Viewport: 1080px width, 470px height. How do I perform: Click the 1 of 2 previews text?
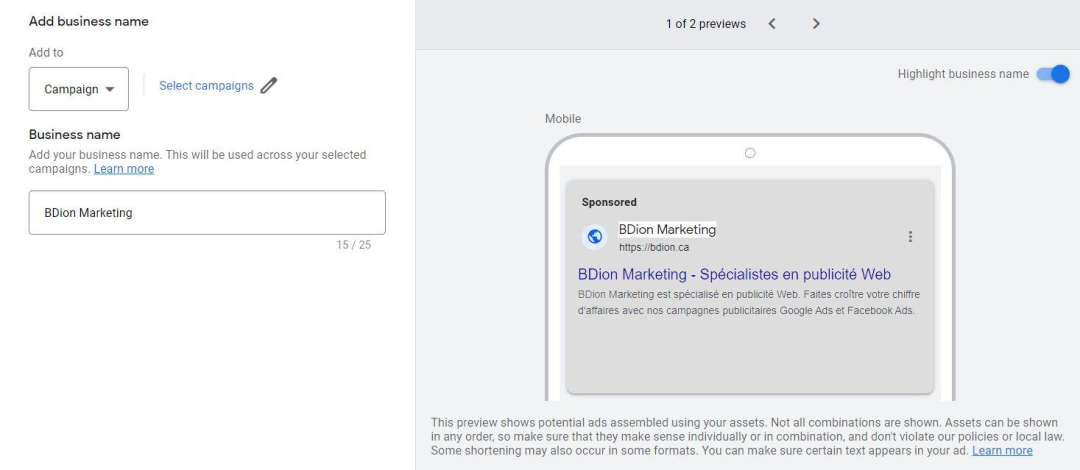pos(705,24)
